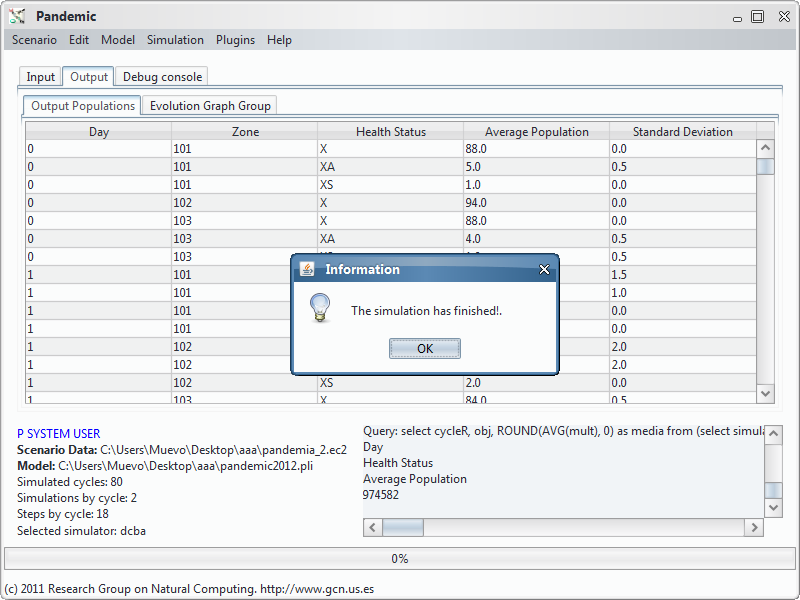Click table scrollbar down arrow
Viewport: 800px width, 600px height.
(765, 394)
